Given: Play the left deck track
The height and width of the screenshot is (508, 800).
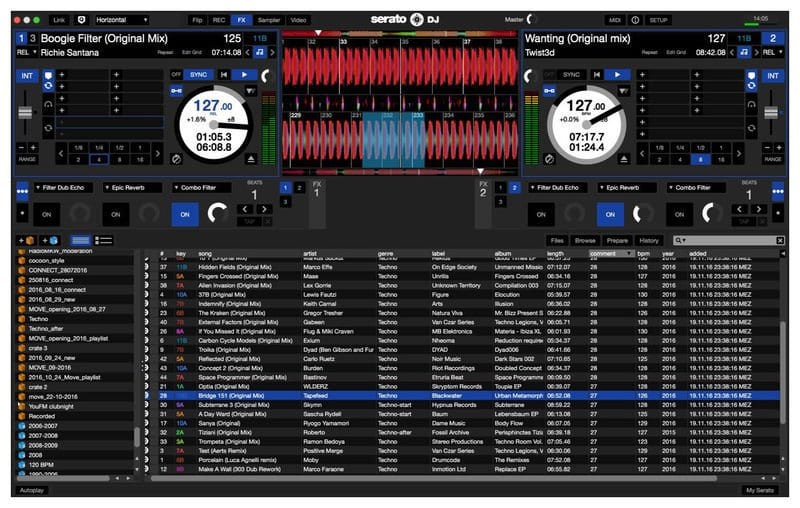Looking at the screenshot, I should point(244,74).
